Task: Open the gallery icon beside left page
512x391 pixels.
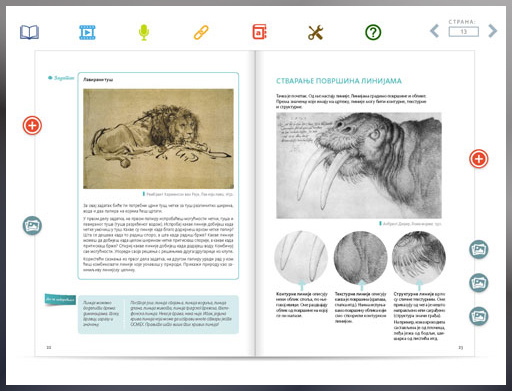Action: (32, 226)
